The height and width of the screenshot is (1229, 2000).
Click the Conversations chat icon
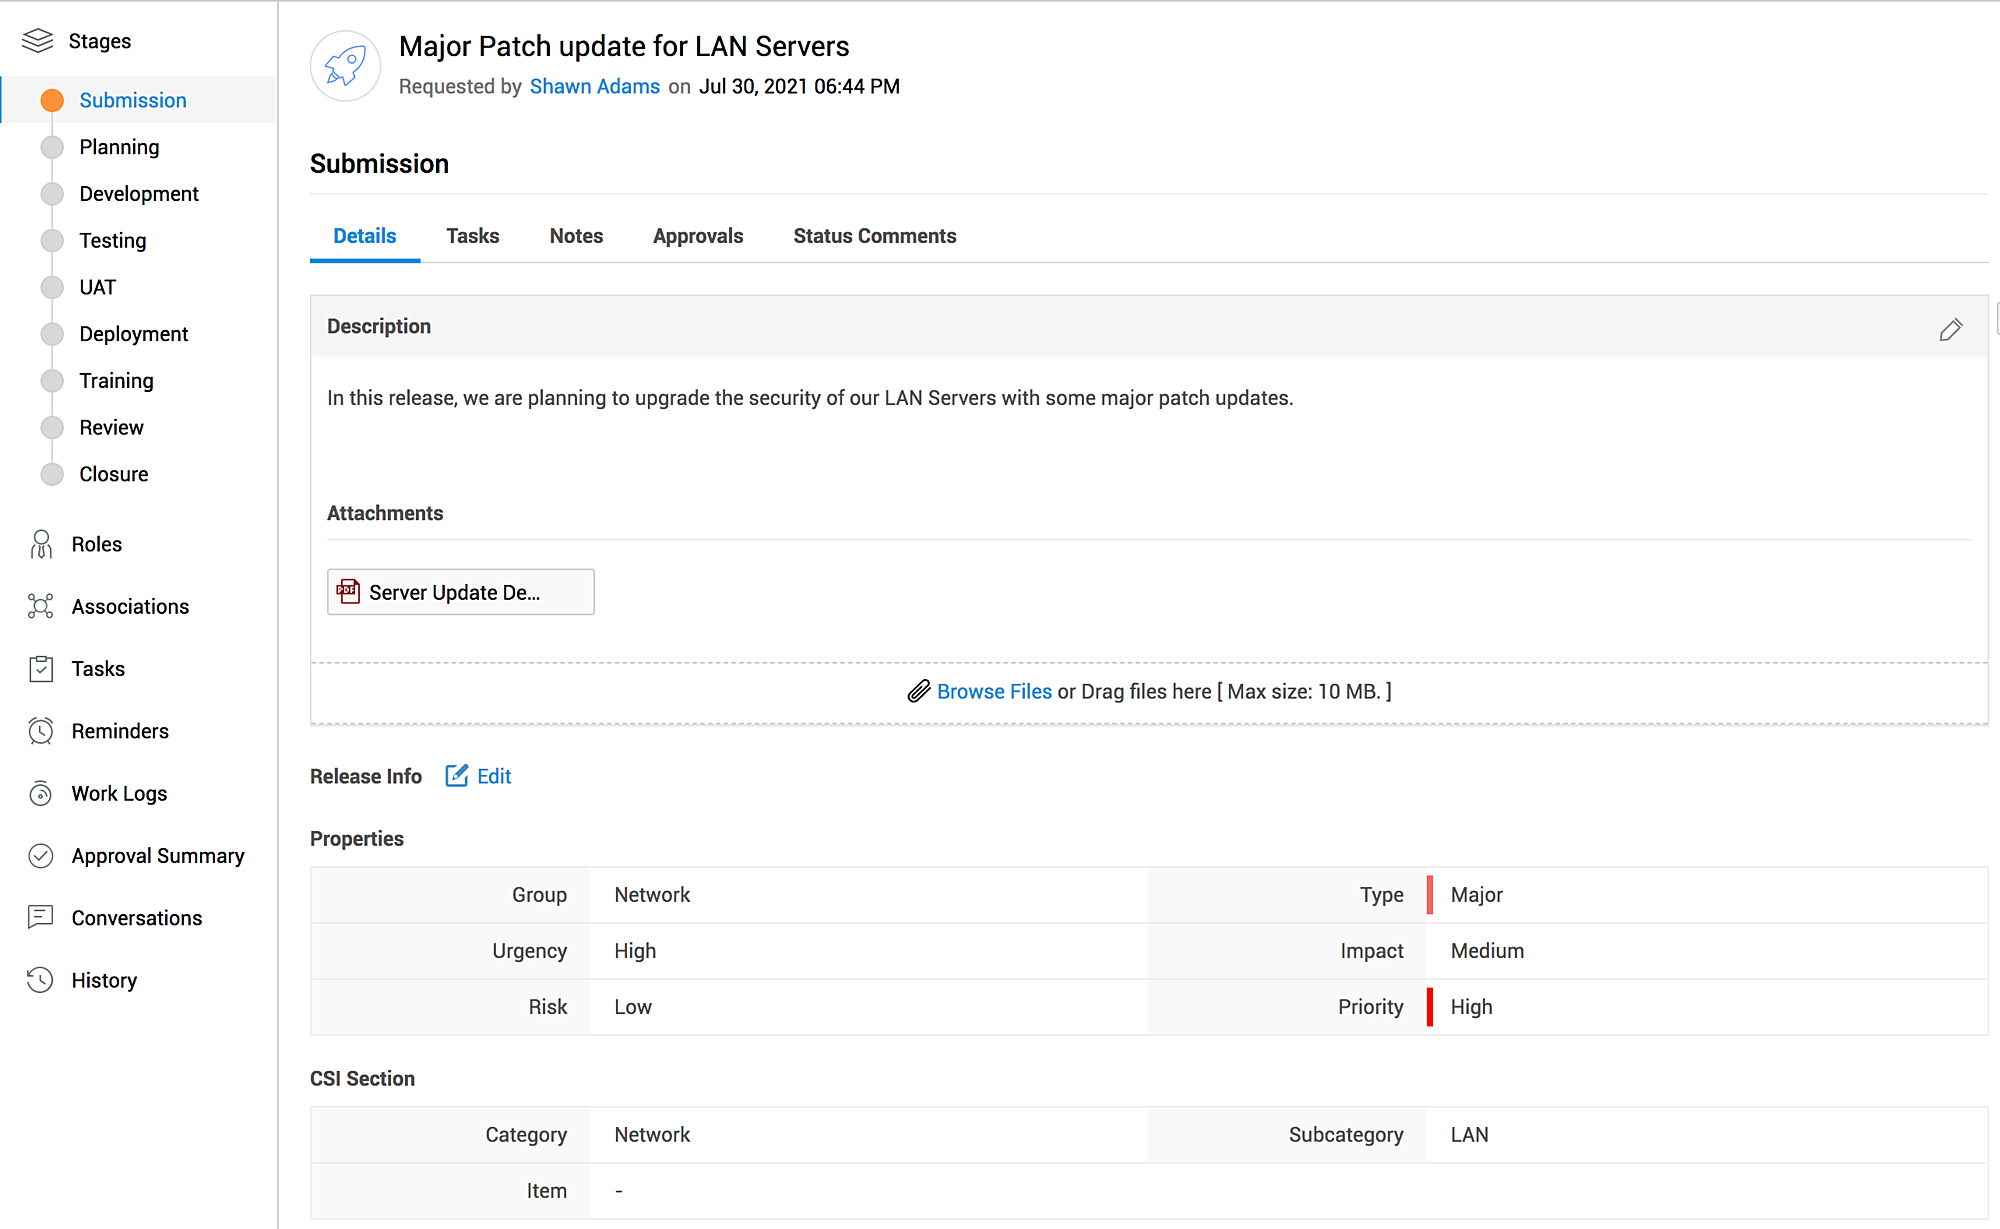(x=41, y=917)
